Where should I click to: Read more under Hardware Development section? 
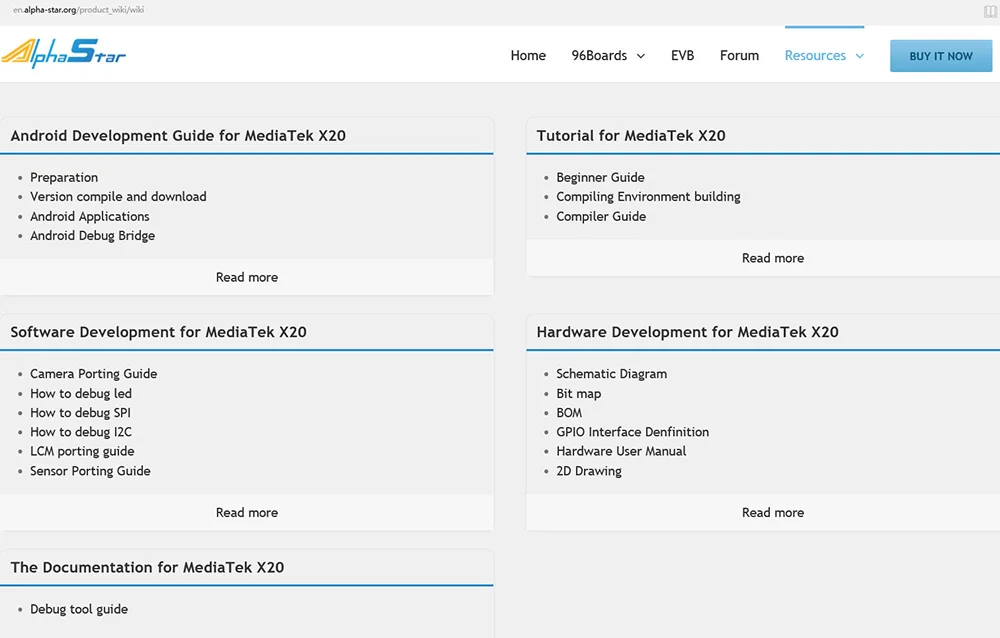pos(773,512)
